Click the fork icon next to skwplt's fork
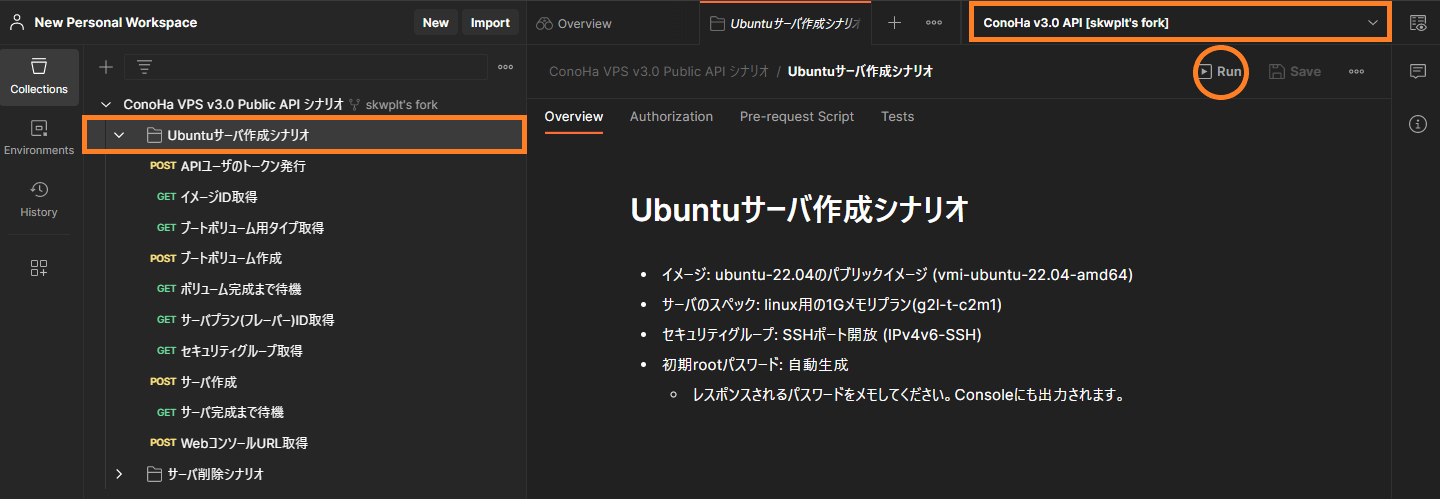 (x=354, y=104)
